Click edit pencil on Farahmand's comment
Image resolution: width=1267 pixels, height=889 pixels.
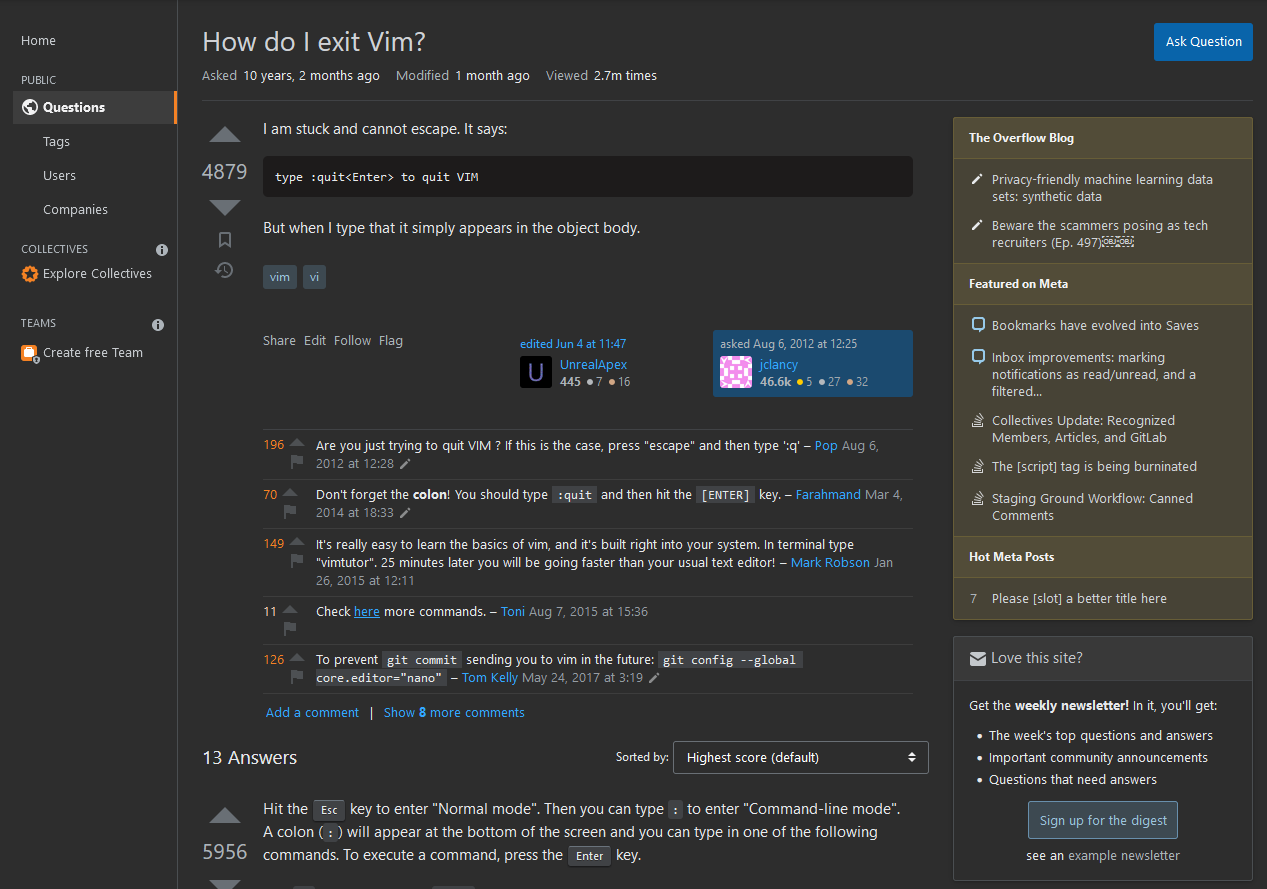coord(405,513)
